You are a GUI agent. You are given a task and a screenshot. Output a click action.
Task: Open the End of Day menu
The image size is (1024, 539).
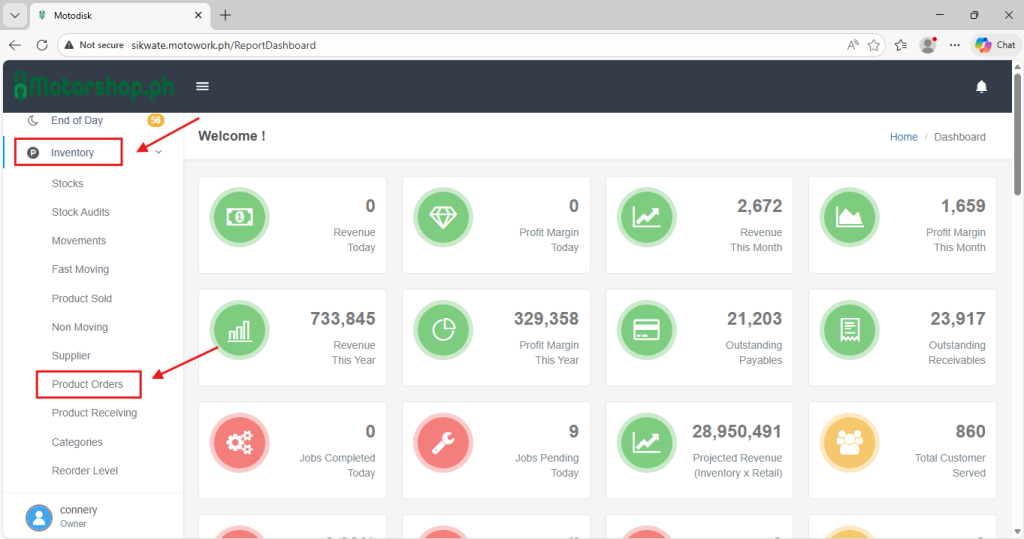pos(77,121)
